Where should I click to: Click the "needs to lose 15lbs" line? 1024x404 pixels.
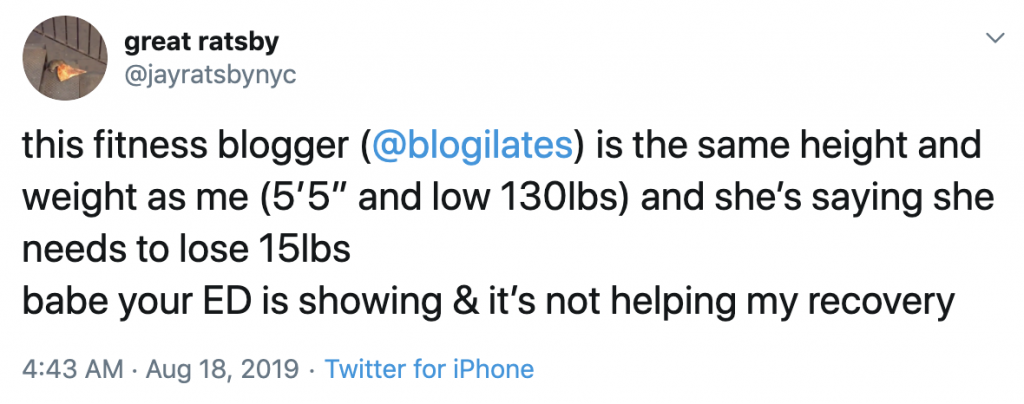[x=187, y=249]
